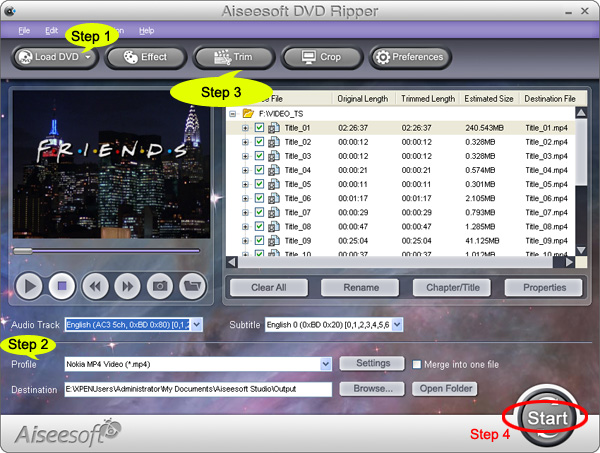Expand Title_04 tree node
The height and width of the screenshot is (453, 600).
click(245, 170)
